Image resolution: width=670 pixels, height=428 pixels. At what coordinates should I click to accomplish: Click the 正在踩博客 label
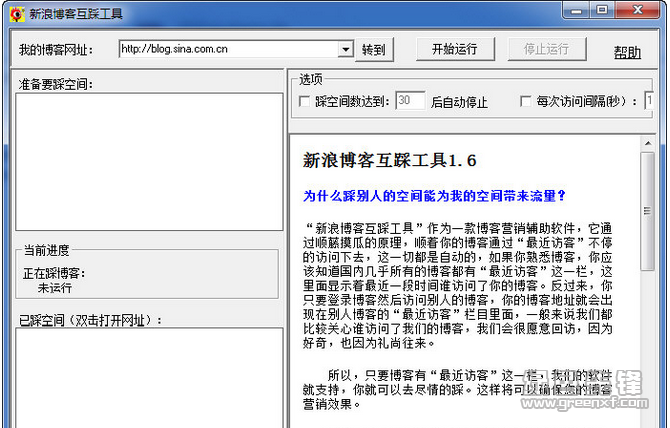(54, 273)
